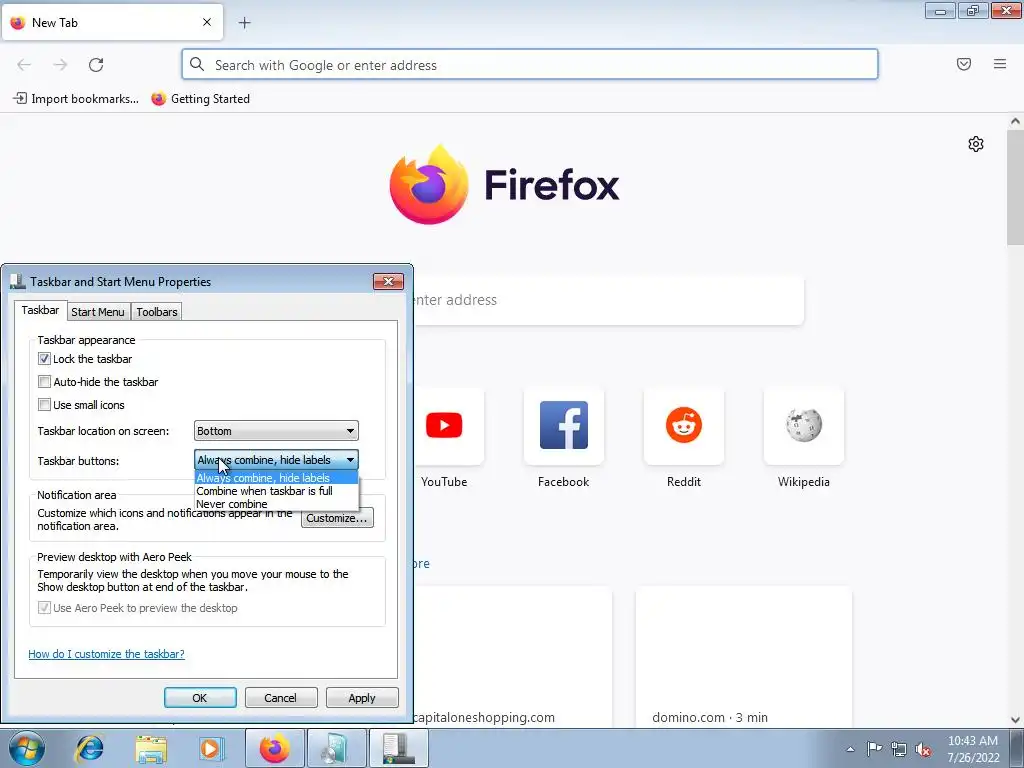Open Windows Explorer folder taskbar icon
The width and height of the screenshot is (1024, 768).
(x=151, y=748)
